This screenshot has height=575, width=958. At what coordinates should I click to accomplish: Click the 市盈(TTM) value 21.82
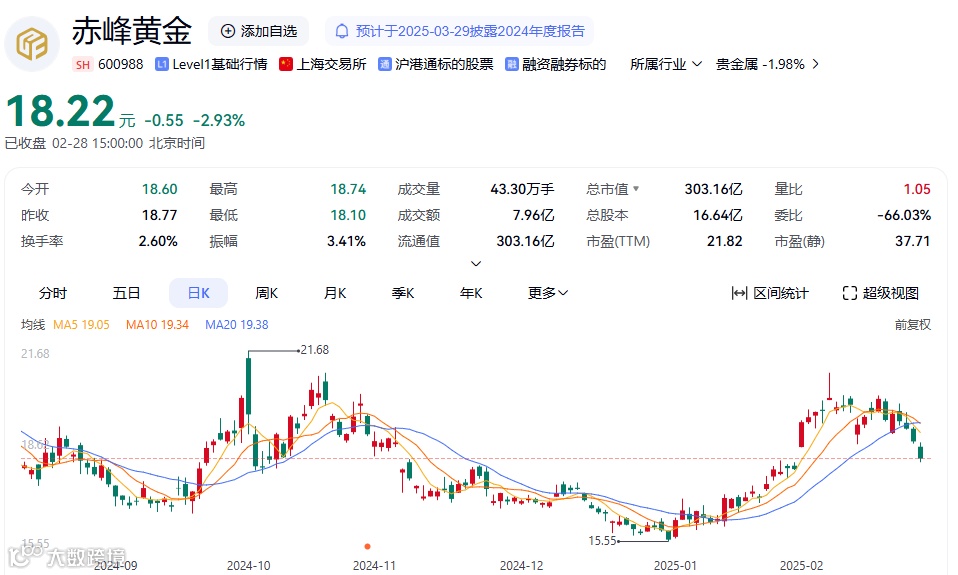[x=725, y=241]
